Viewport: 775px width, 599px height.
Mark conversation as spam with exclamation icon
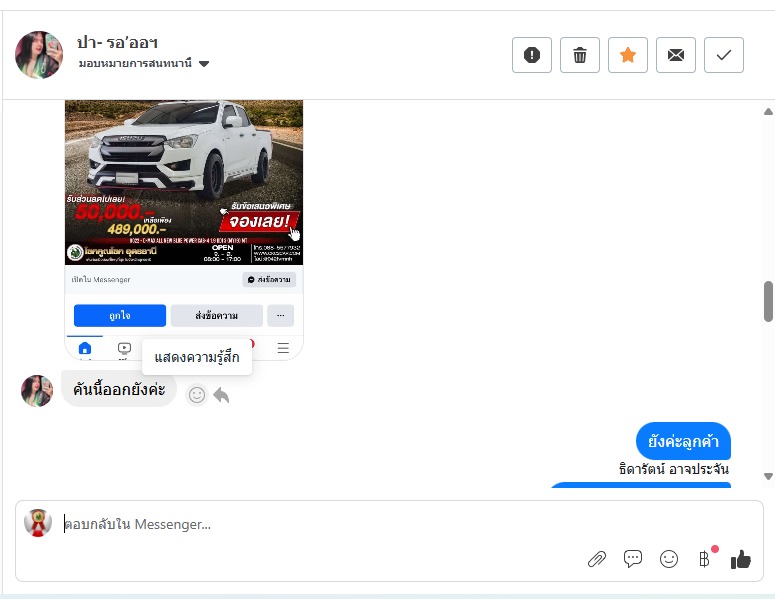(532, 55)
